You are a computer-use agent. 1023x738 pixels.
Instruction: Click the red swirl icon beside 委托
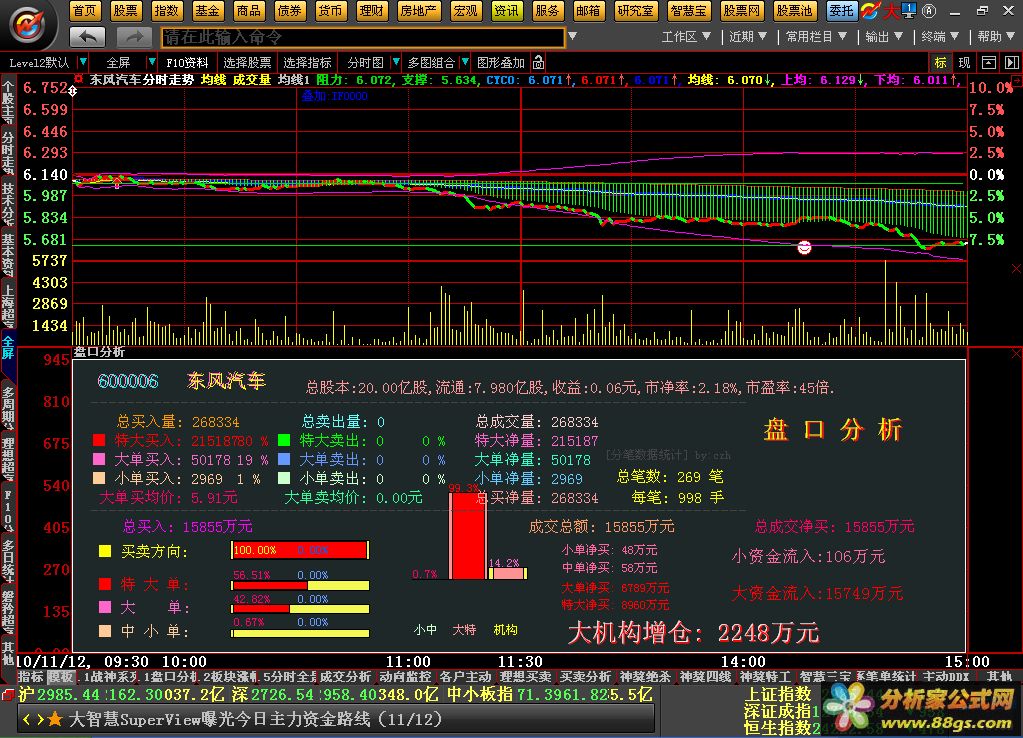click(870, 10)
